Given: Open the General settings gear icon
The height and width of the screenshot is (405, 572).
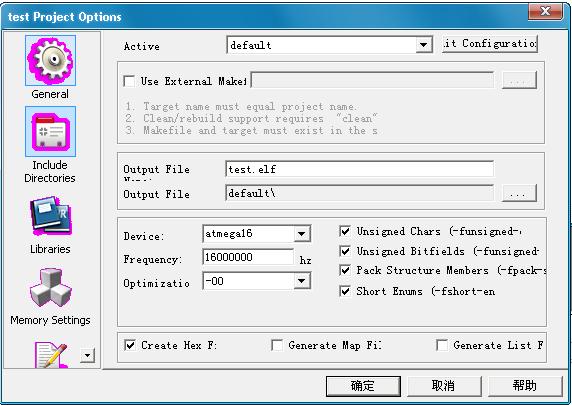Looking at the screenshot, I should coord(51,61).
